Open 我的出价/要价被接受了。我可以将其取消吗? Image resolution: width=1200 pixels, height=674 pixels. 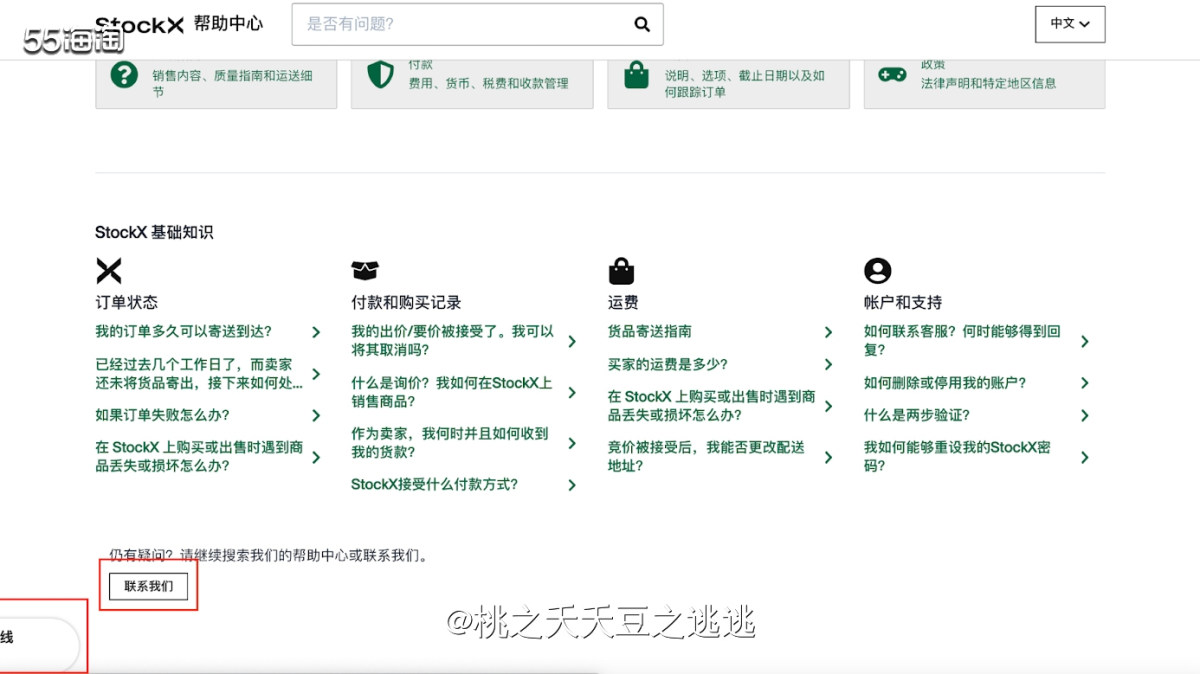452,340
